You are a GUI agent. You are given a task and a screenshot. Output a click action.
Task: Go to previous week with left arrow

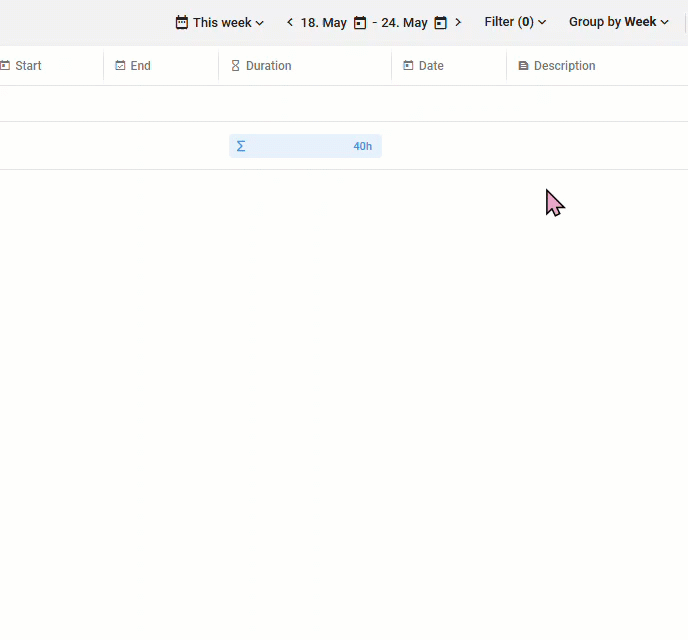coord(290,22)
